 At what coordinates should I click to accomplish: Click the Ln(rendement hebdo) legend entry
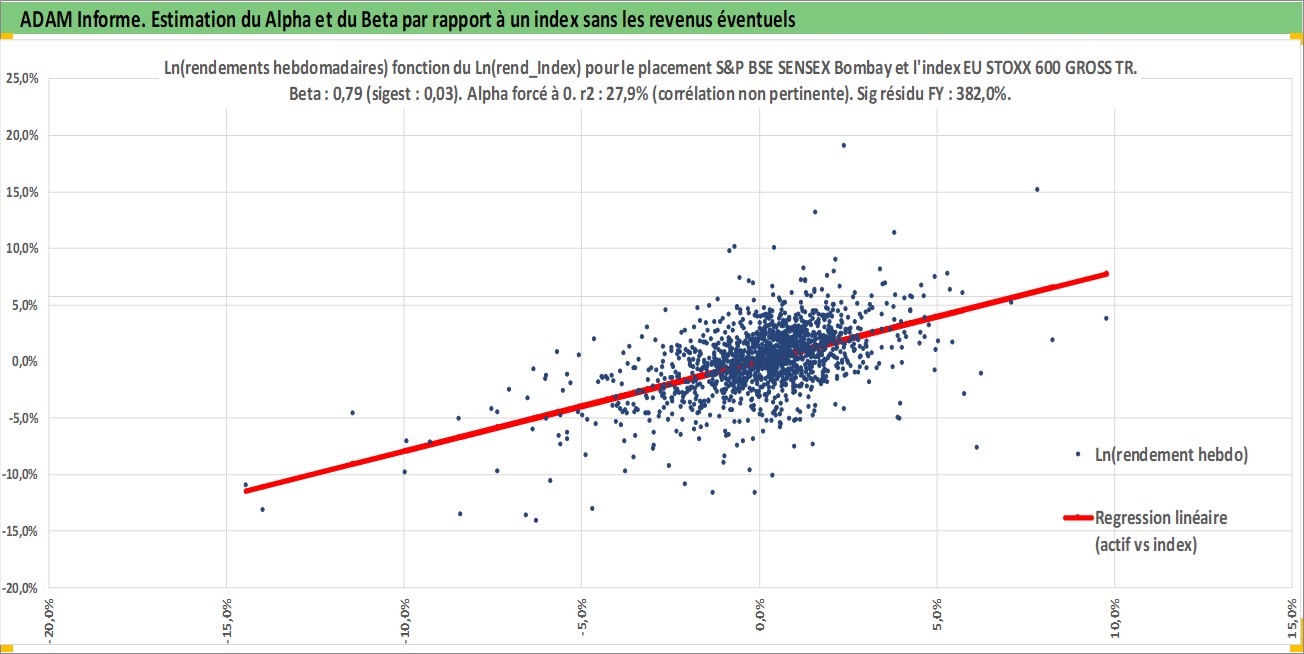1171,454
